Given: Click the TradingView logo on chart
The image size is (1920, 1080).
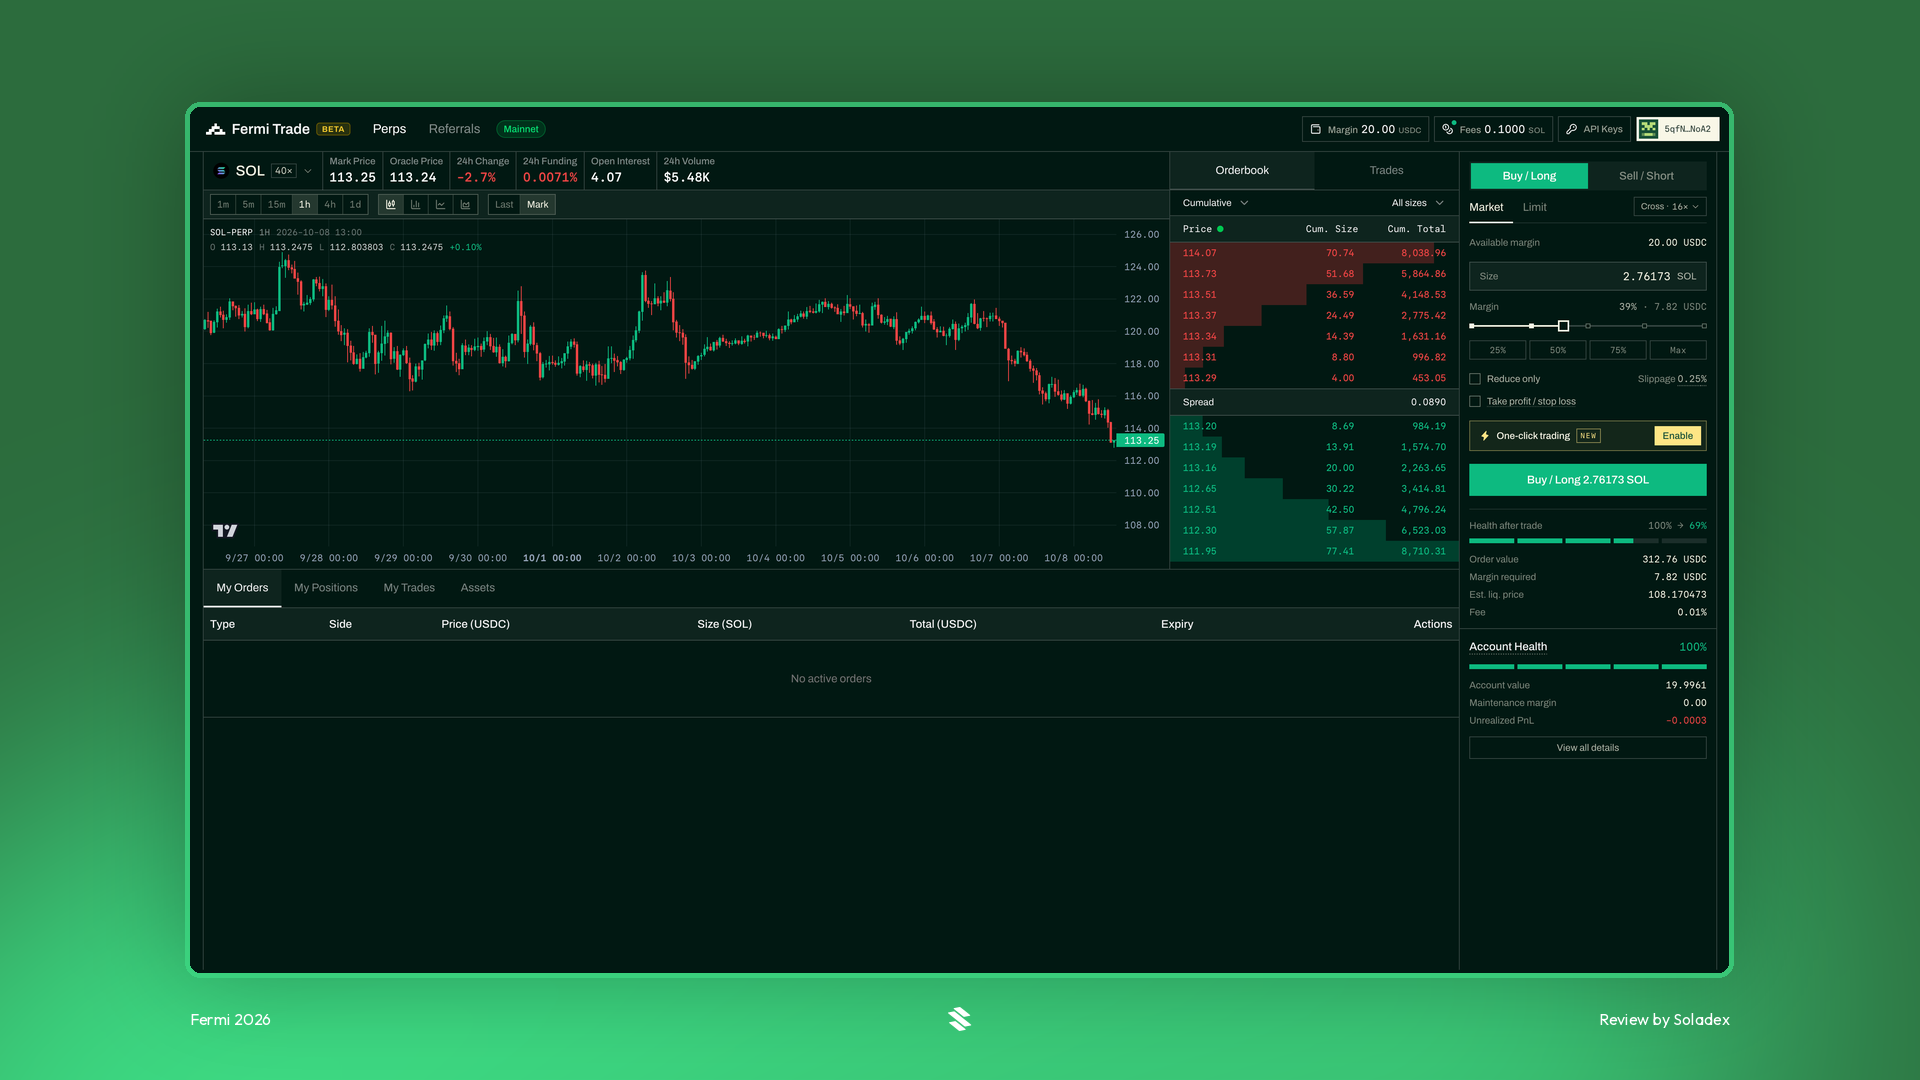Looking at the screenshot, I should [225, 530].
